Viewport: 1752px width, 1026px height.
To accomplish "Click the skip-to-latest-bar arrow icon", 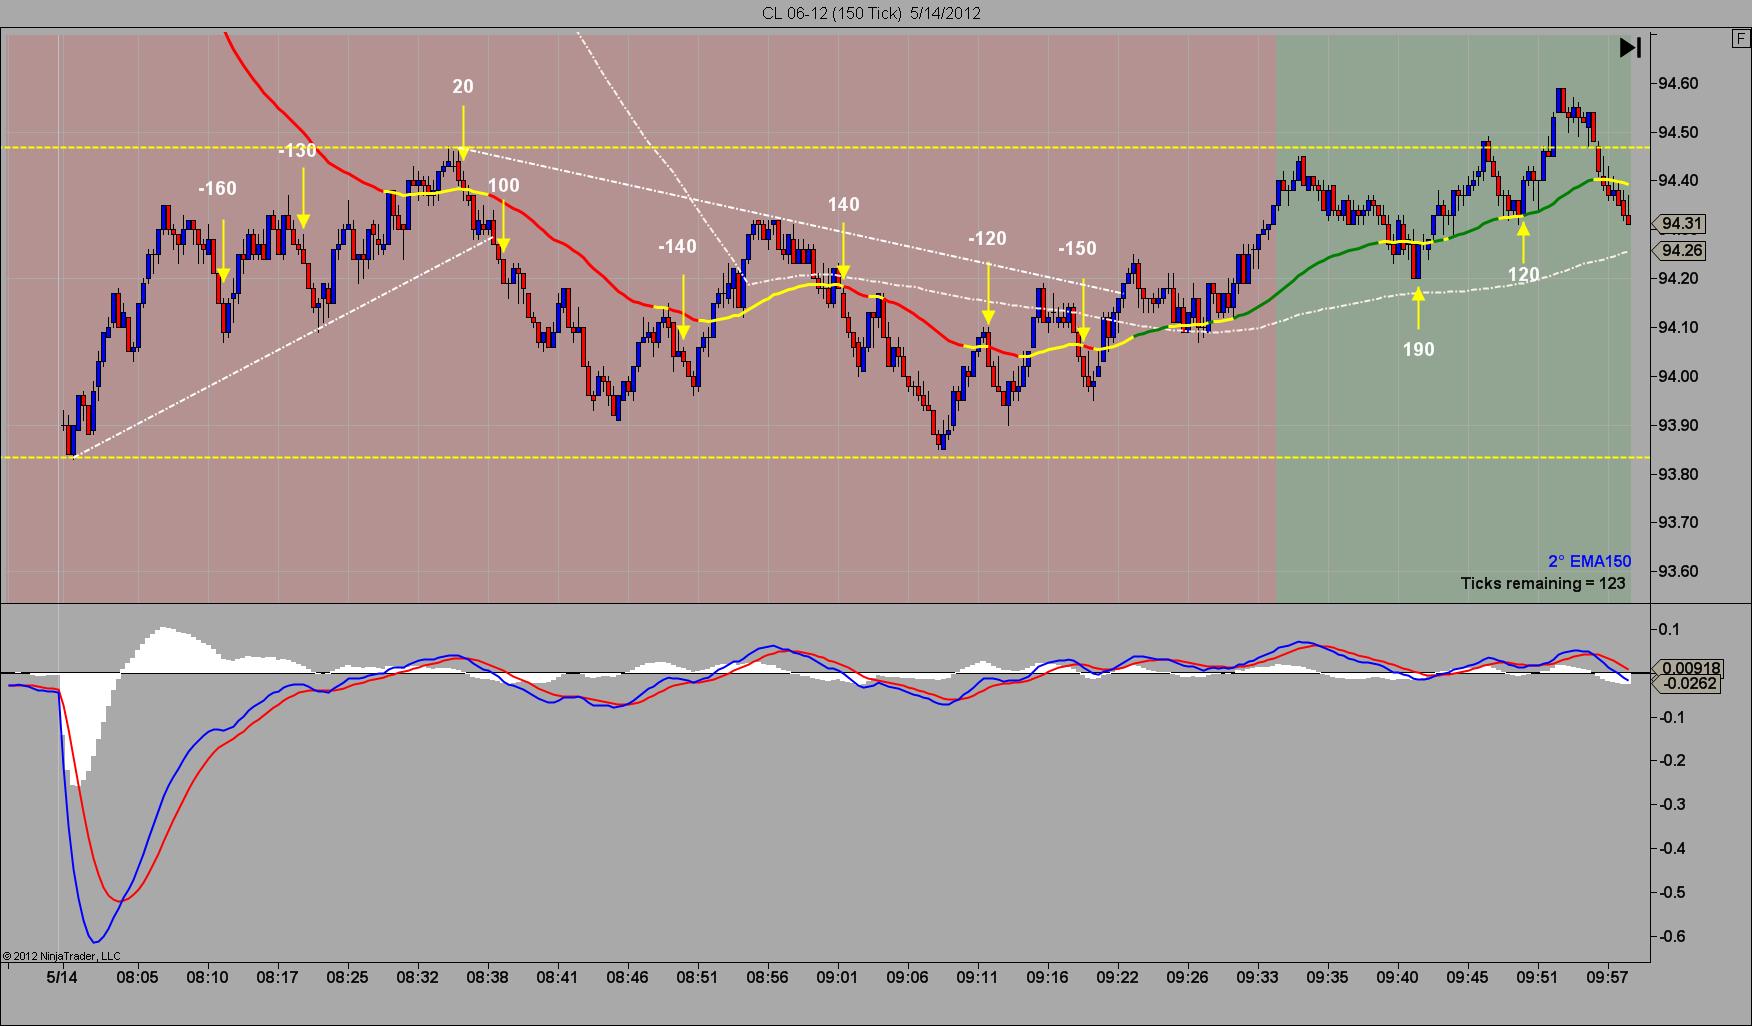I will tap(1630, 47).
